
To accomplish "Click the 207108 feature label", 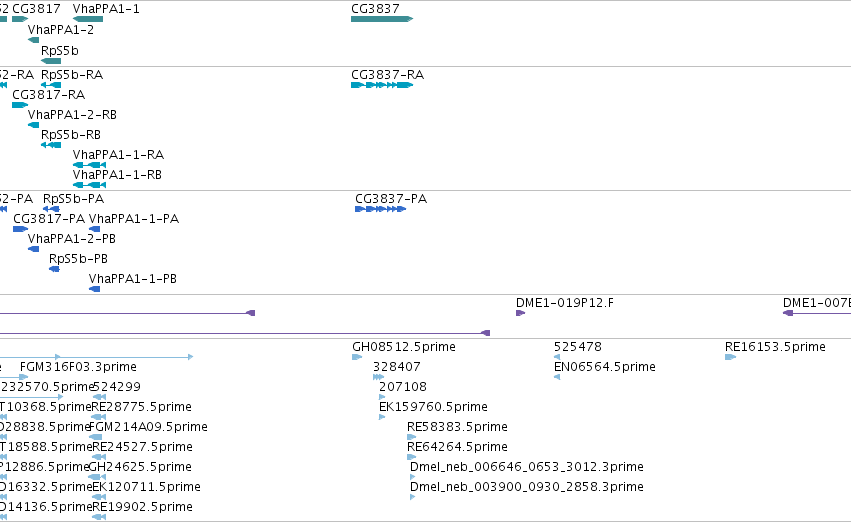I will pyautogui.click(x=403, y=387).
